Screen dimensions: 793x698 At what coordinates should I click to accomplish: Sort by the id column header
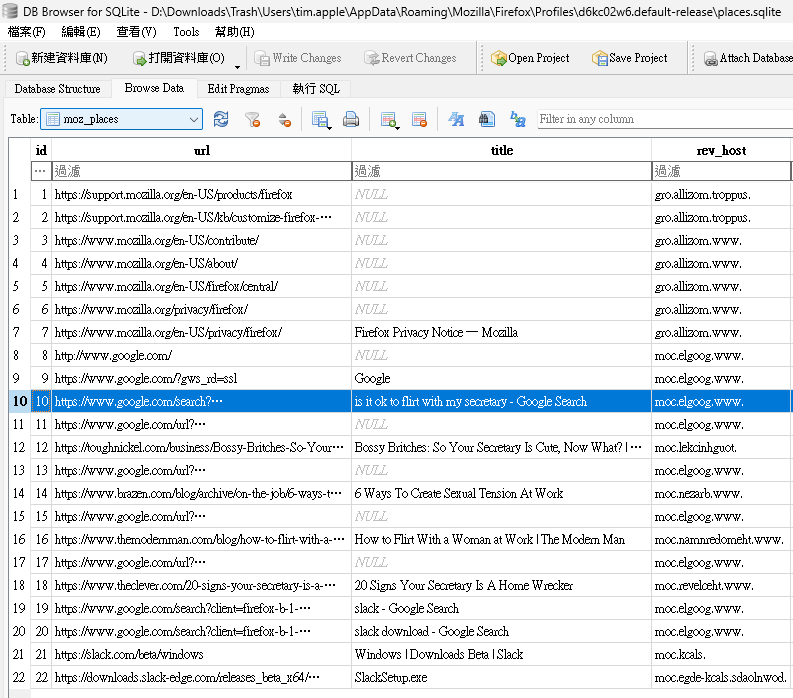point(41,150)
